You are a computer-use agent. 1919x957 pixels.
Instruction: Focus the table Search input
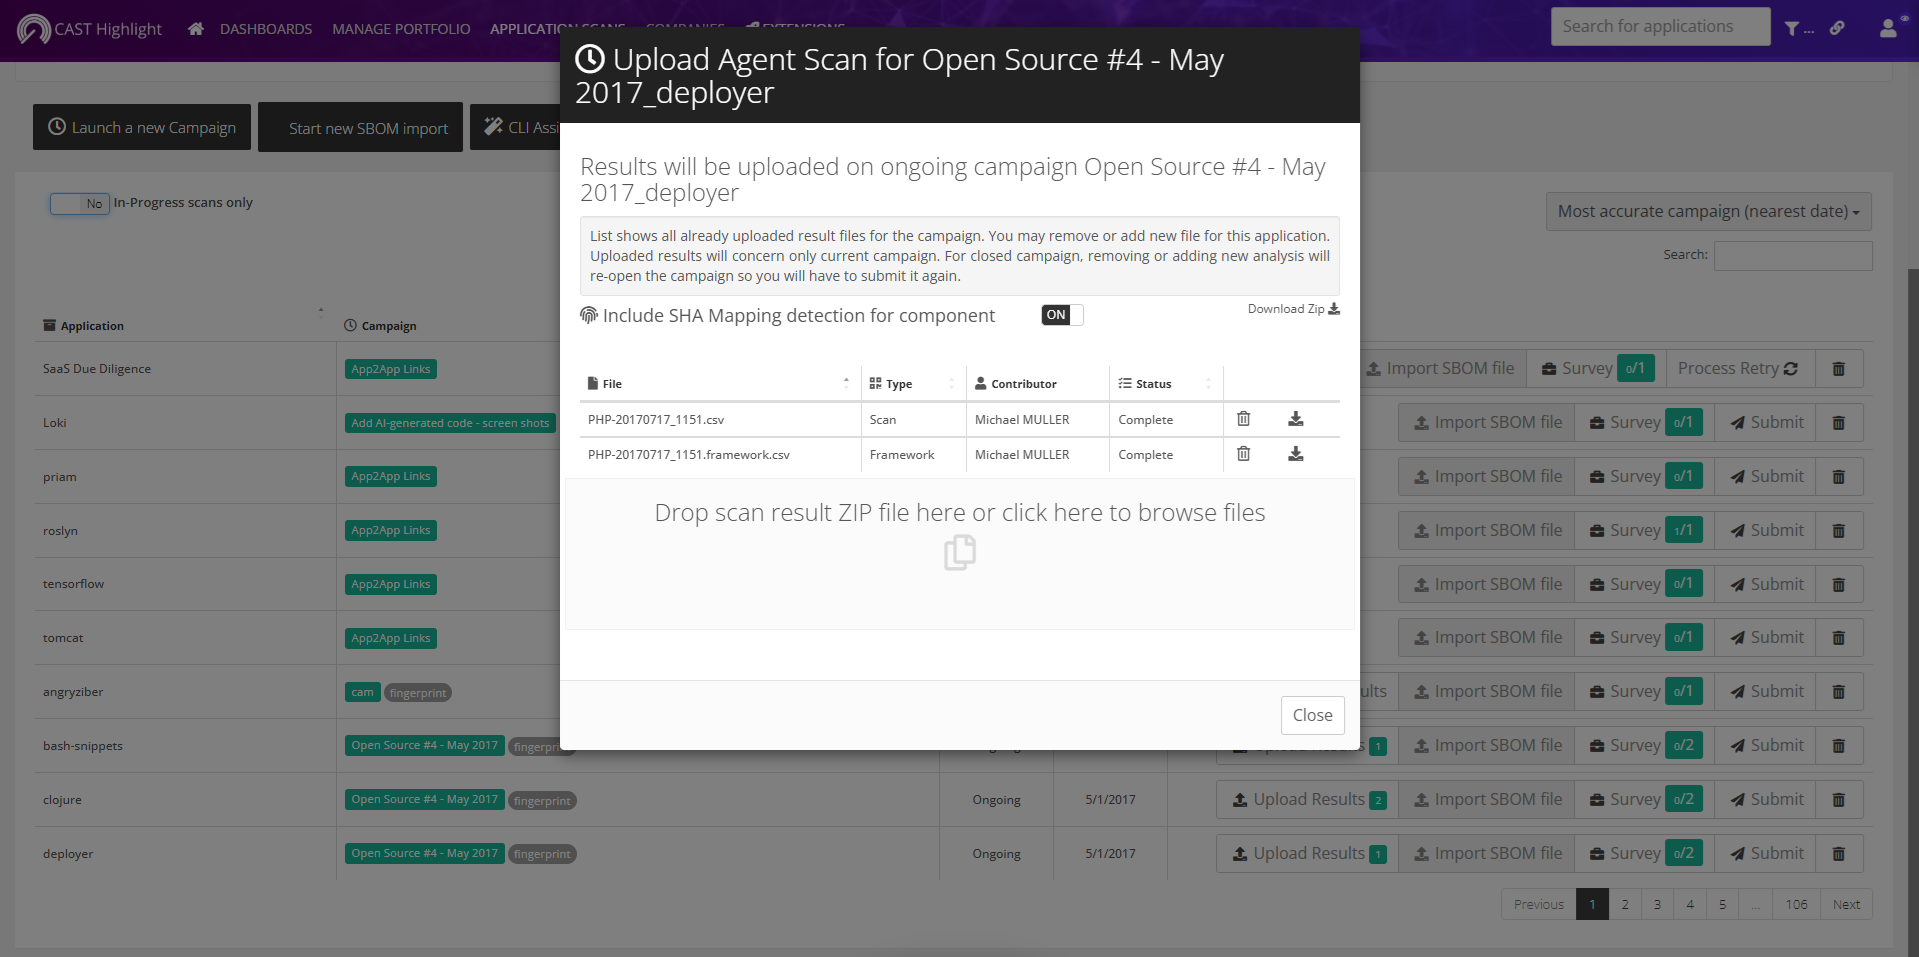point(1793,256)
